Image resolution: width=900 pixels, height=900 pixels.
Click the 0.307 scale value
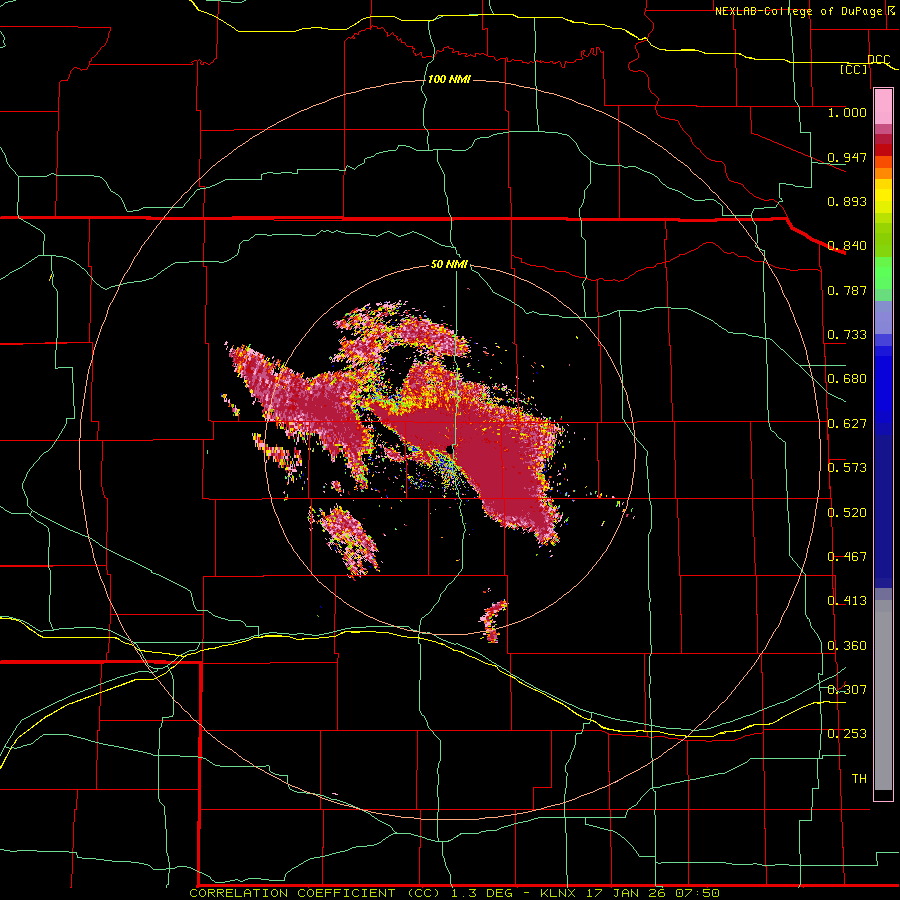[x=847, y=690]
